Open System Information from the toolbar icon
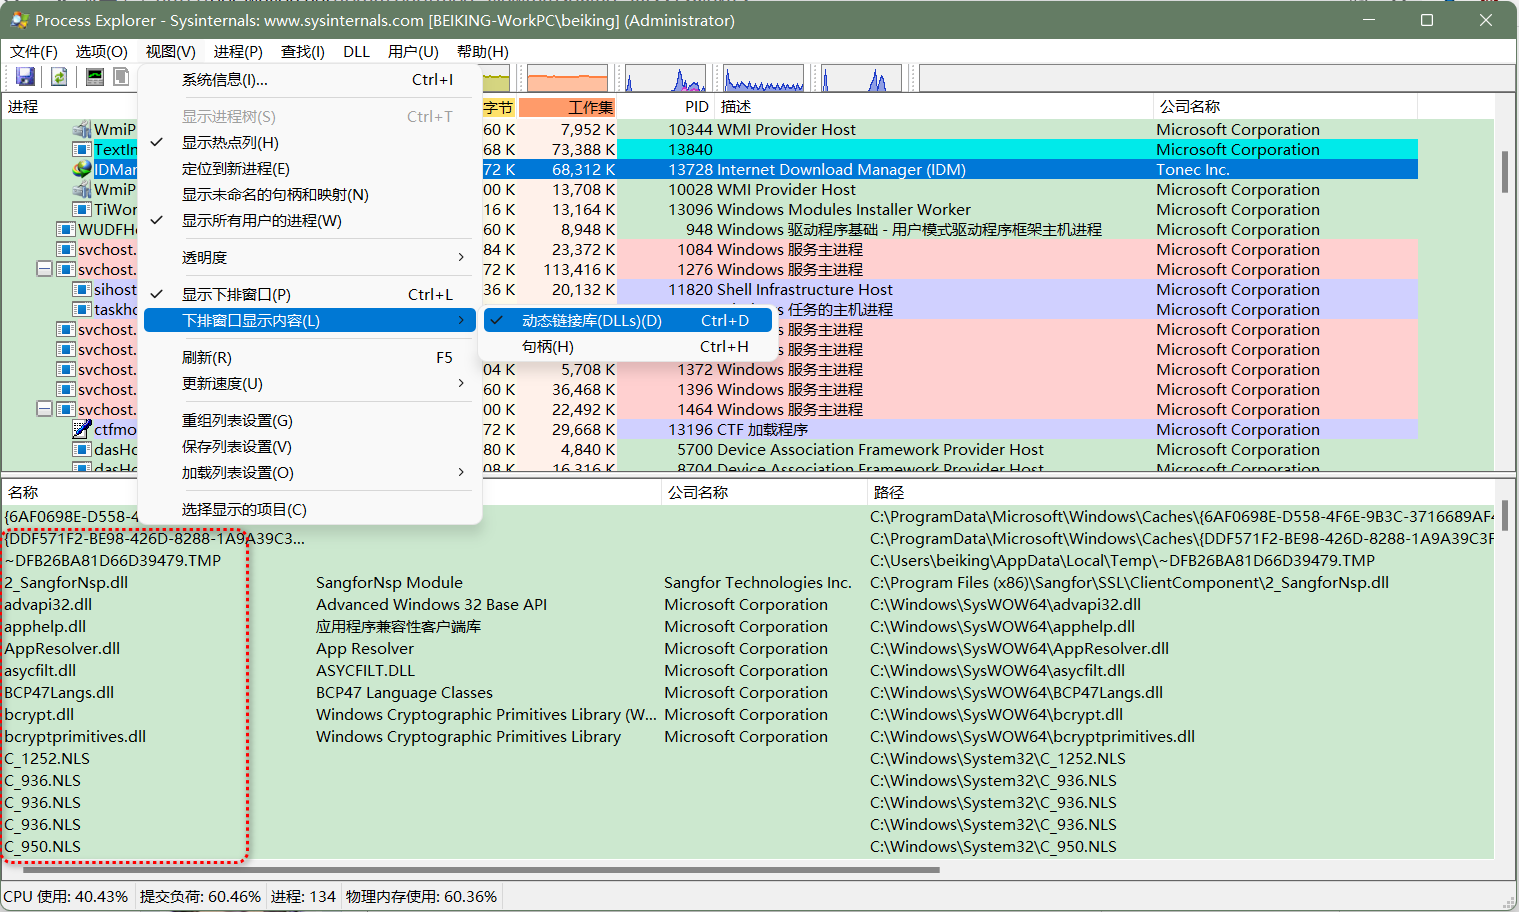The height and width of the screenshot is (912, 1519). click(x=95, y=77)
